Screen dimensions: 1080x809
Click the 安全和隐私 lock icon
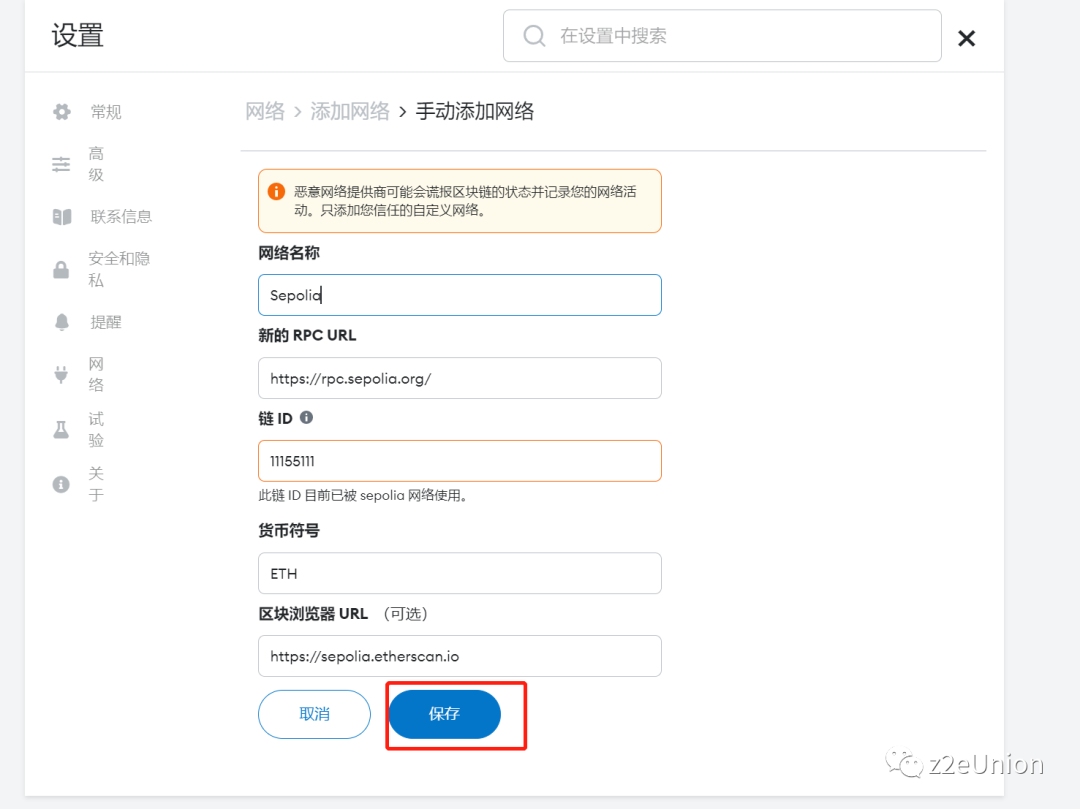pyautogui.click(x=63, y=268)
